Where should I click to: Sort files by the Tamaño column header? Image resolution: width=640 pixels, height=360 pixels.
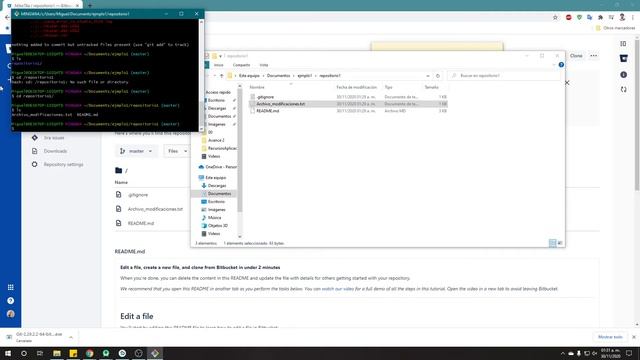click(x=431, y=87)
